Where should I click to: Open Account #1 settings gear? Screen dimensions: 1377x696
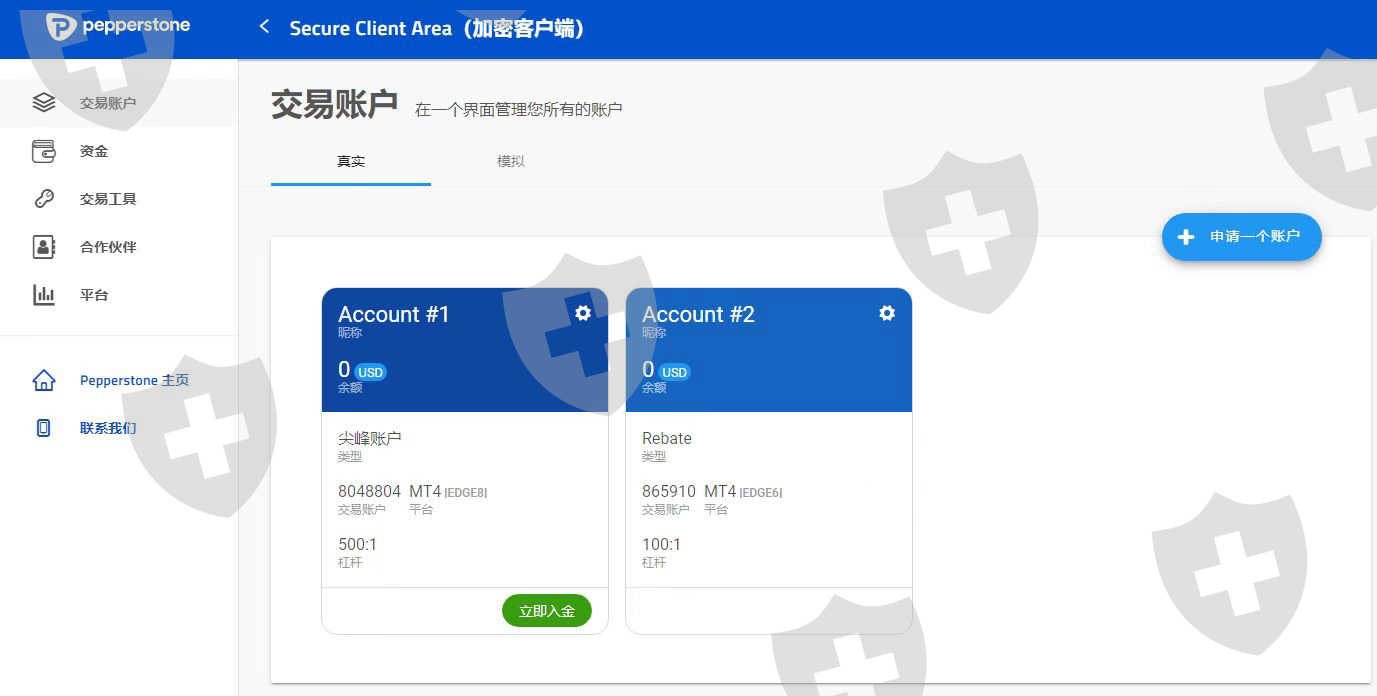coord(583,313)
